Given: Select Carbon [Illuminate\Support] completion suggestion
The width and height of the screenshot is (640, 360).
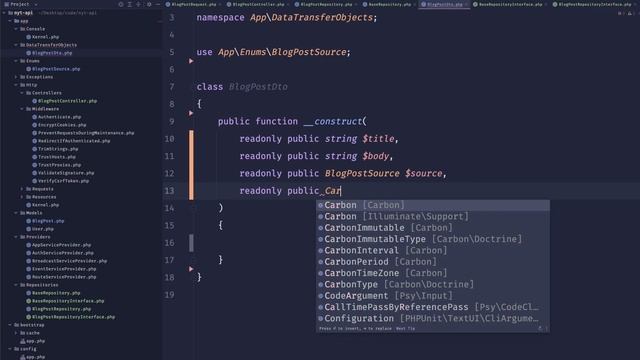Looking at the screenshot, I should pyautogui.click(x=433, y=216).
